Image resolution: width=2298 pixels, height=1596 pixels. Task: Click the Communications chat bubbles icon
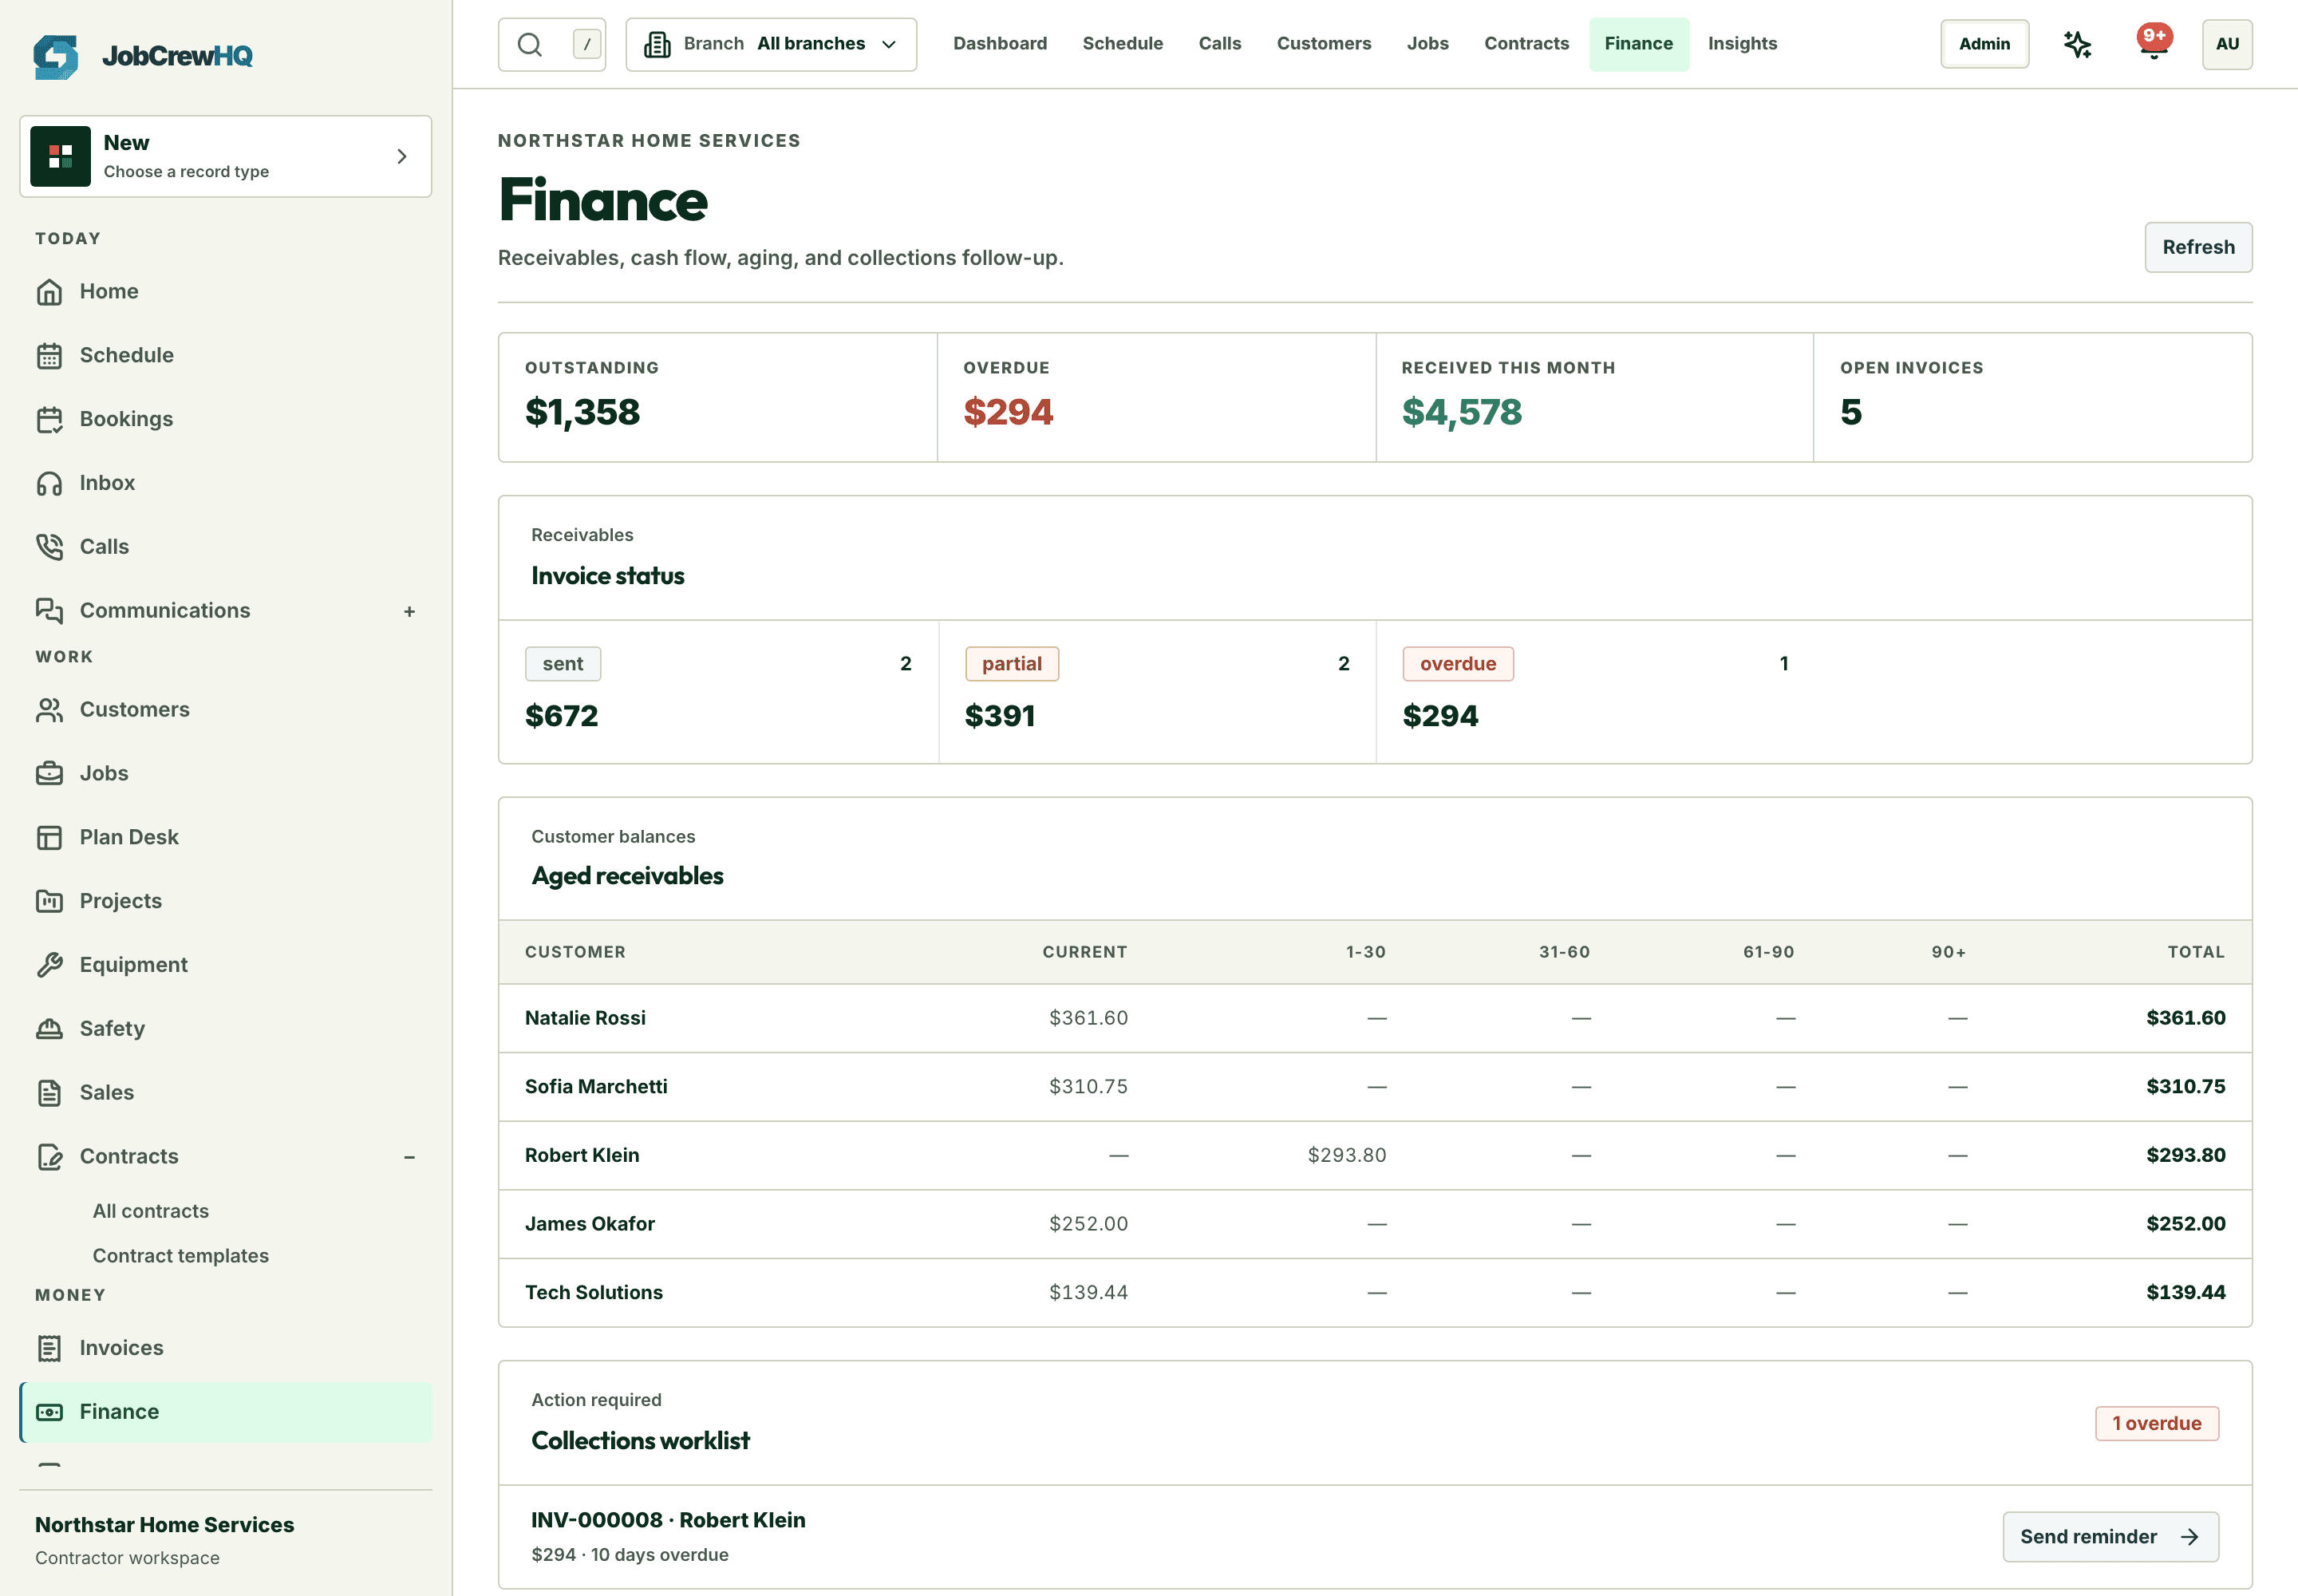coord(49,611)
